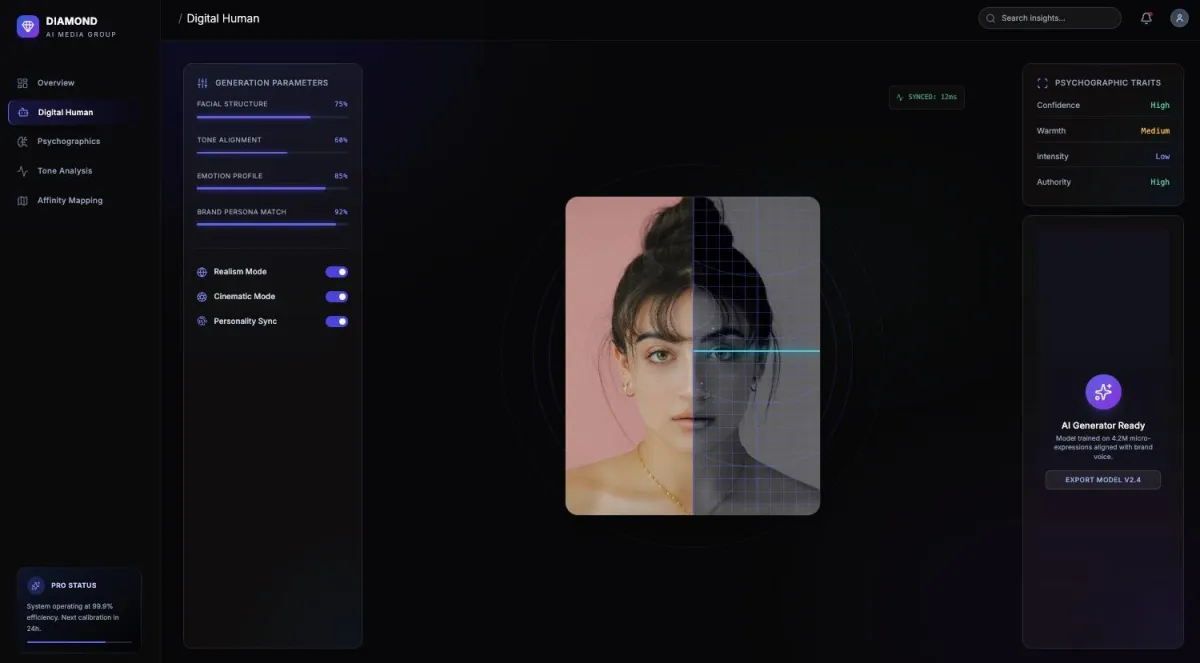Click the Authority trait label

click(1054, 182)
